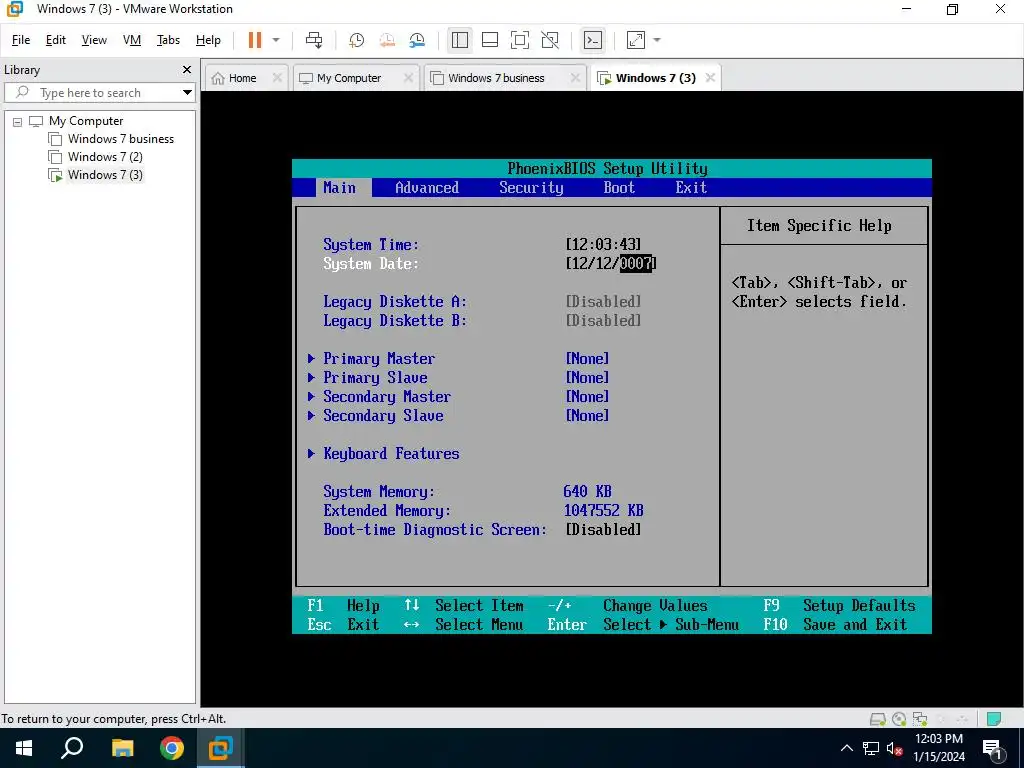Click the System Time value field
The width and height of the screenshot is (1024, 768).
coord(603,244)
